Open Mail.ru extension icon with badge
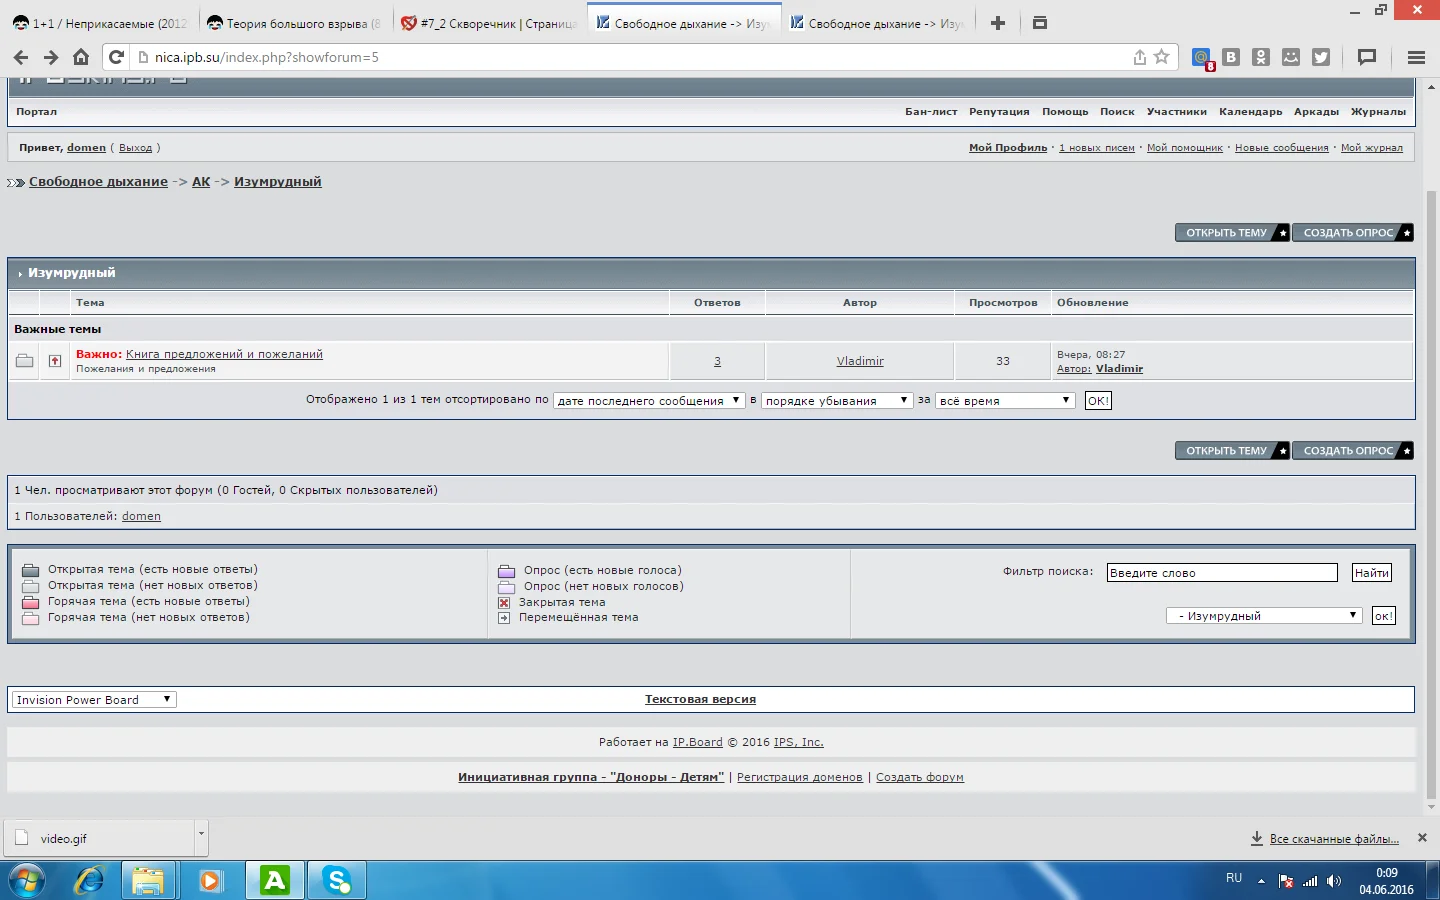The image size is (1440, 900). pos(1202,58)
